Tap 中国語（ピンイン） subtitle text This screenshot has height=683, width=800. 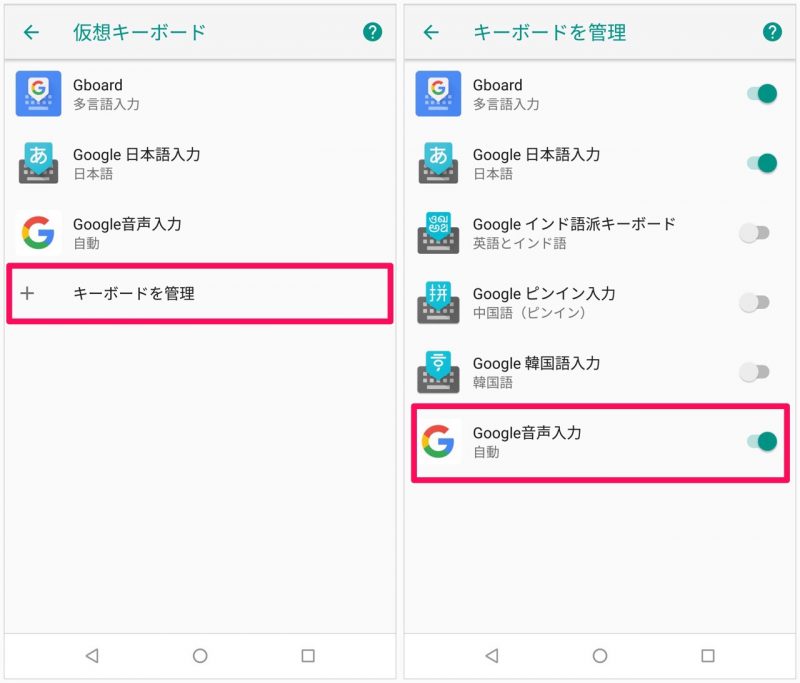coord(529,313)
